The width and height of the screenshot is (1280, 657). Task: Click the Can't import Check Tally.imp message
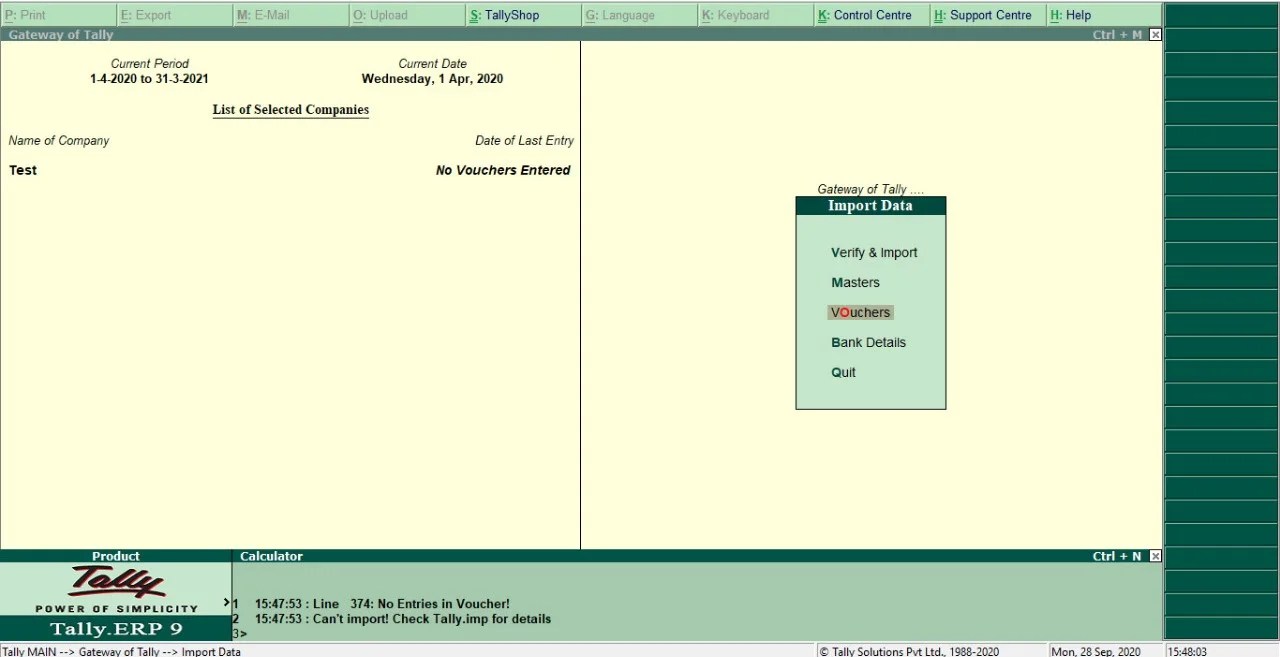click(x=403, y=619)
